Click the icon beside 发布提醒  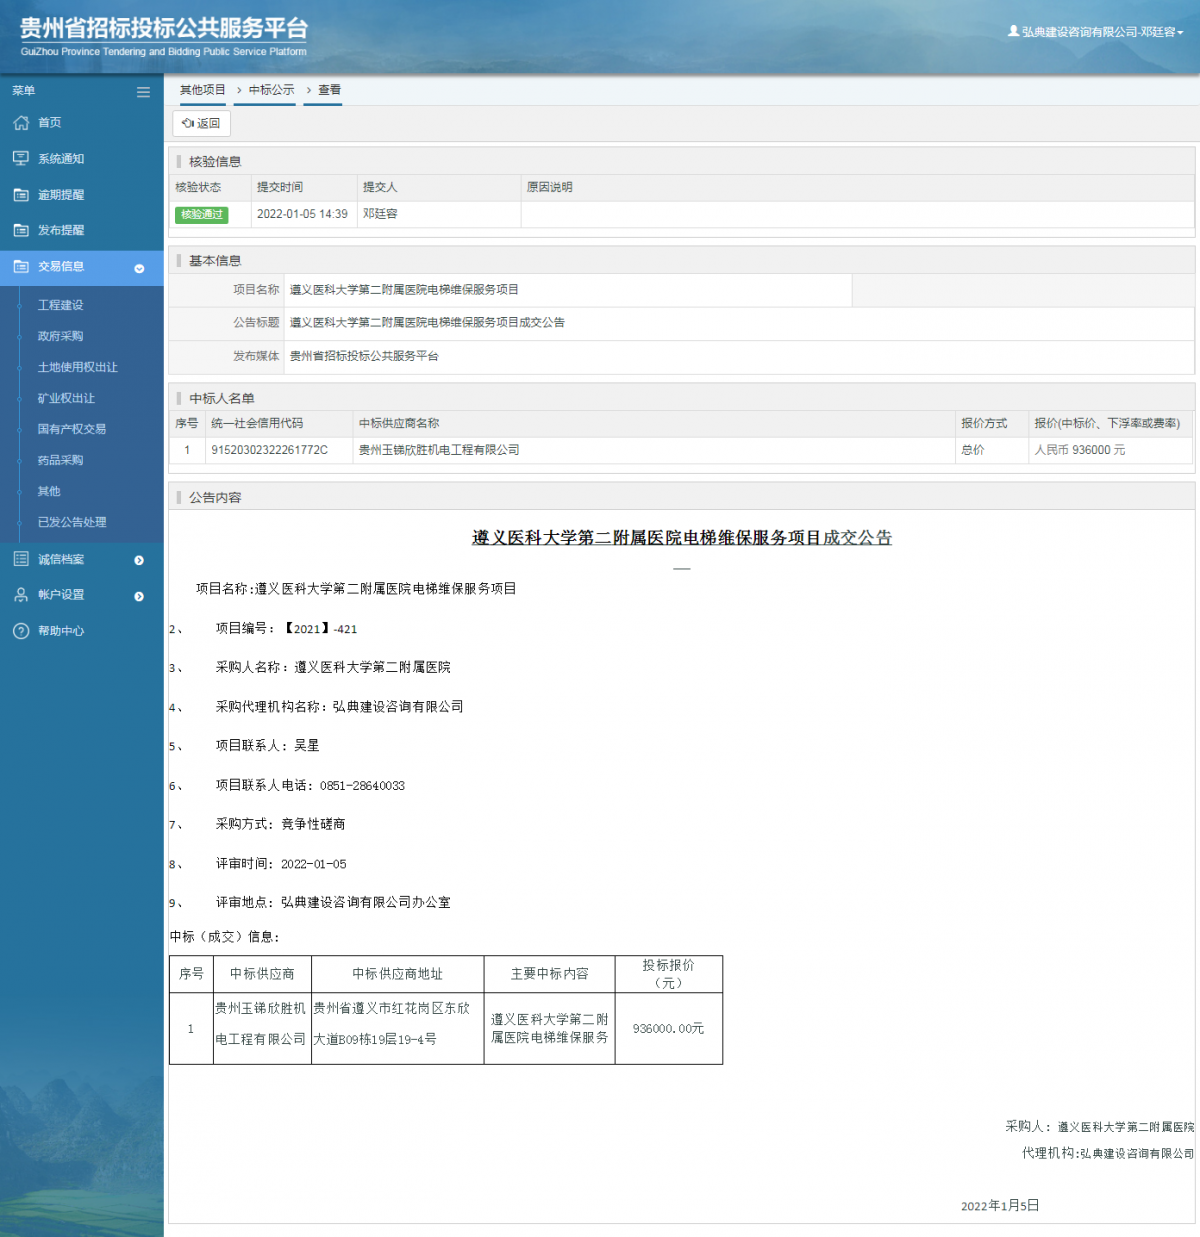point(21,230)
